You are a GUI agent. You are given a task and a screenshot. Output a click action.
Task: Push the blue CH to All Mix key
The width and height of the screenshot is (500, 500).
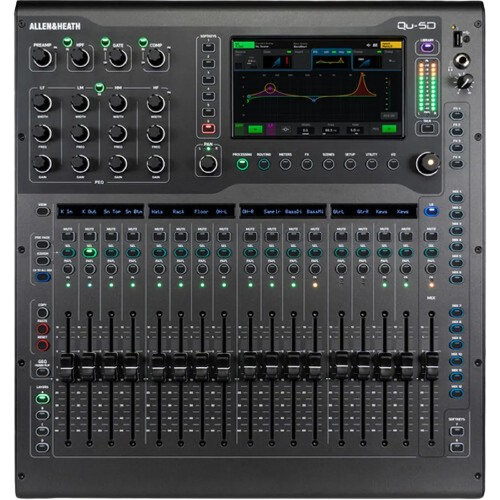coord(43,277)
